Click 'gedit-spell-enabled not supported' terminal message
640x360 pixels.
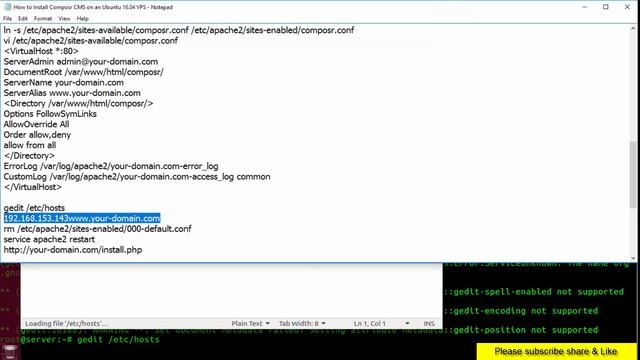534,291
